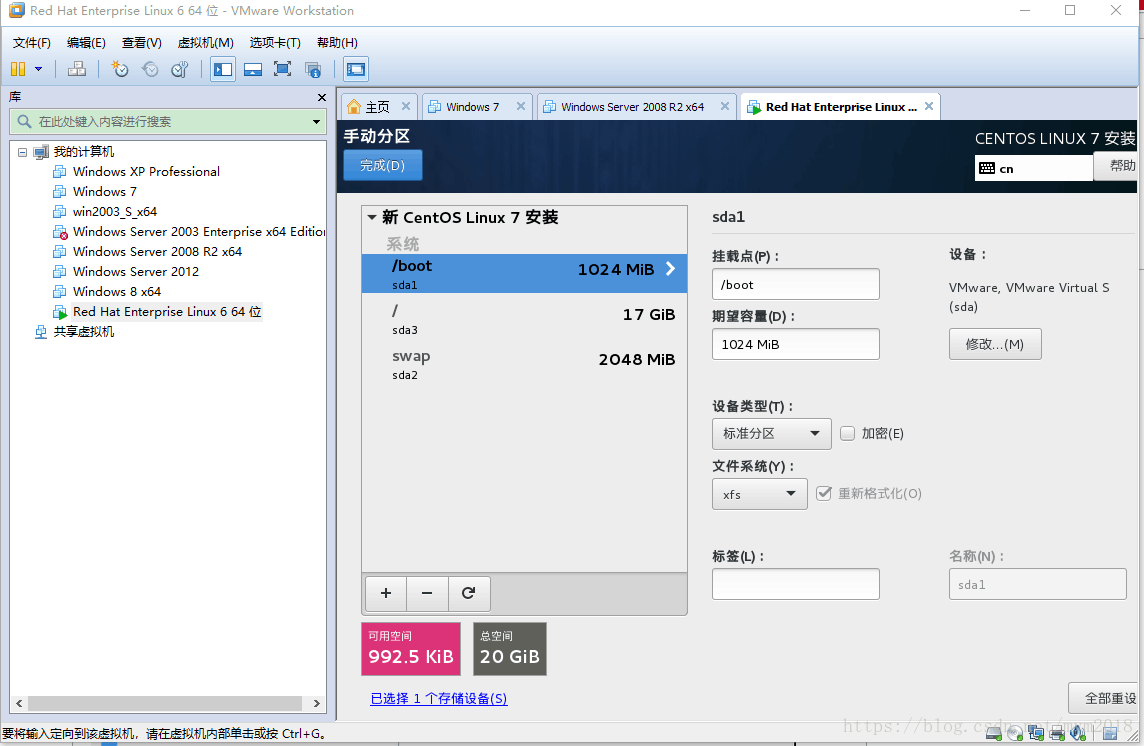Open the power options arrow beside pause
The height and width of the screenshot is (746, 1144).
tap(39, 69)
